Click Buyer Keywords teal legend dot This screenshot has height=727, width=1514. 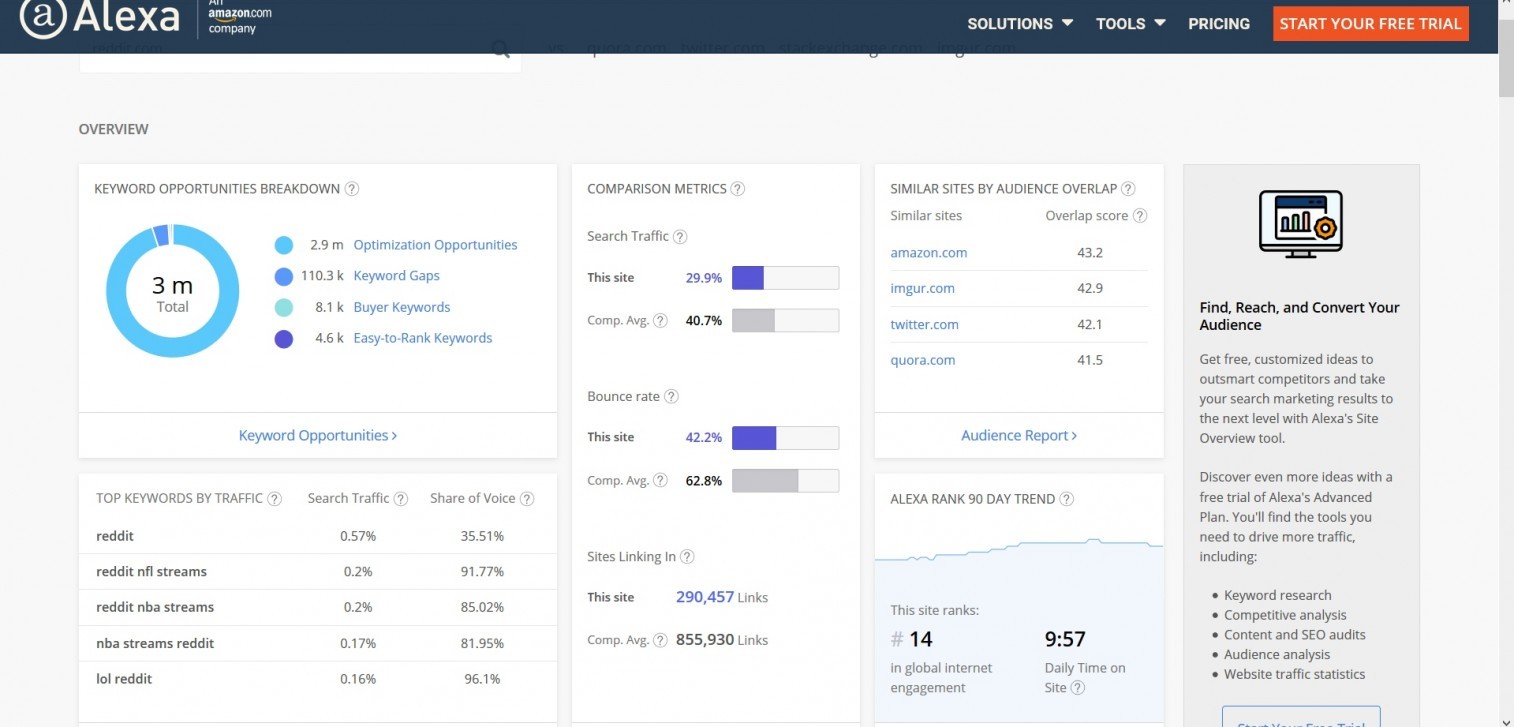click(x=283, y=308)
